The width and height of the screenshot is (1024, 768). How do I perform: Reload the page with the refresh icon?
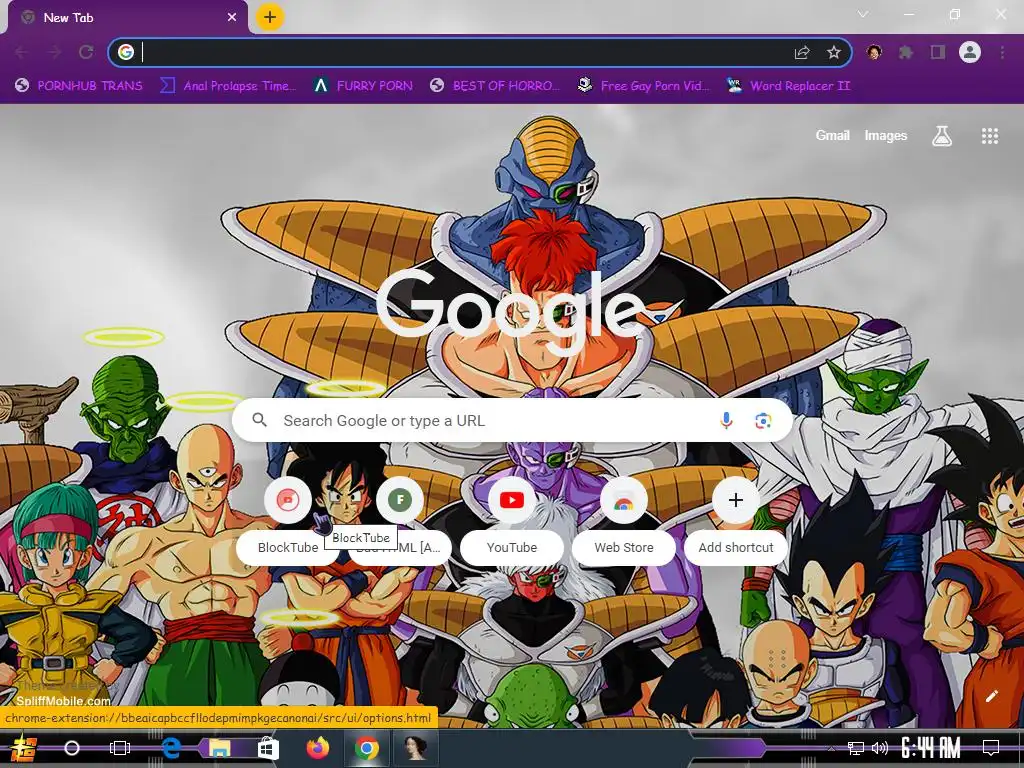(86, 52)
